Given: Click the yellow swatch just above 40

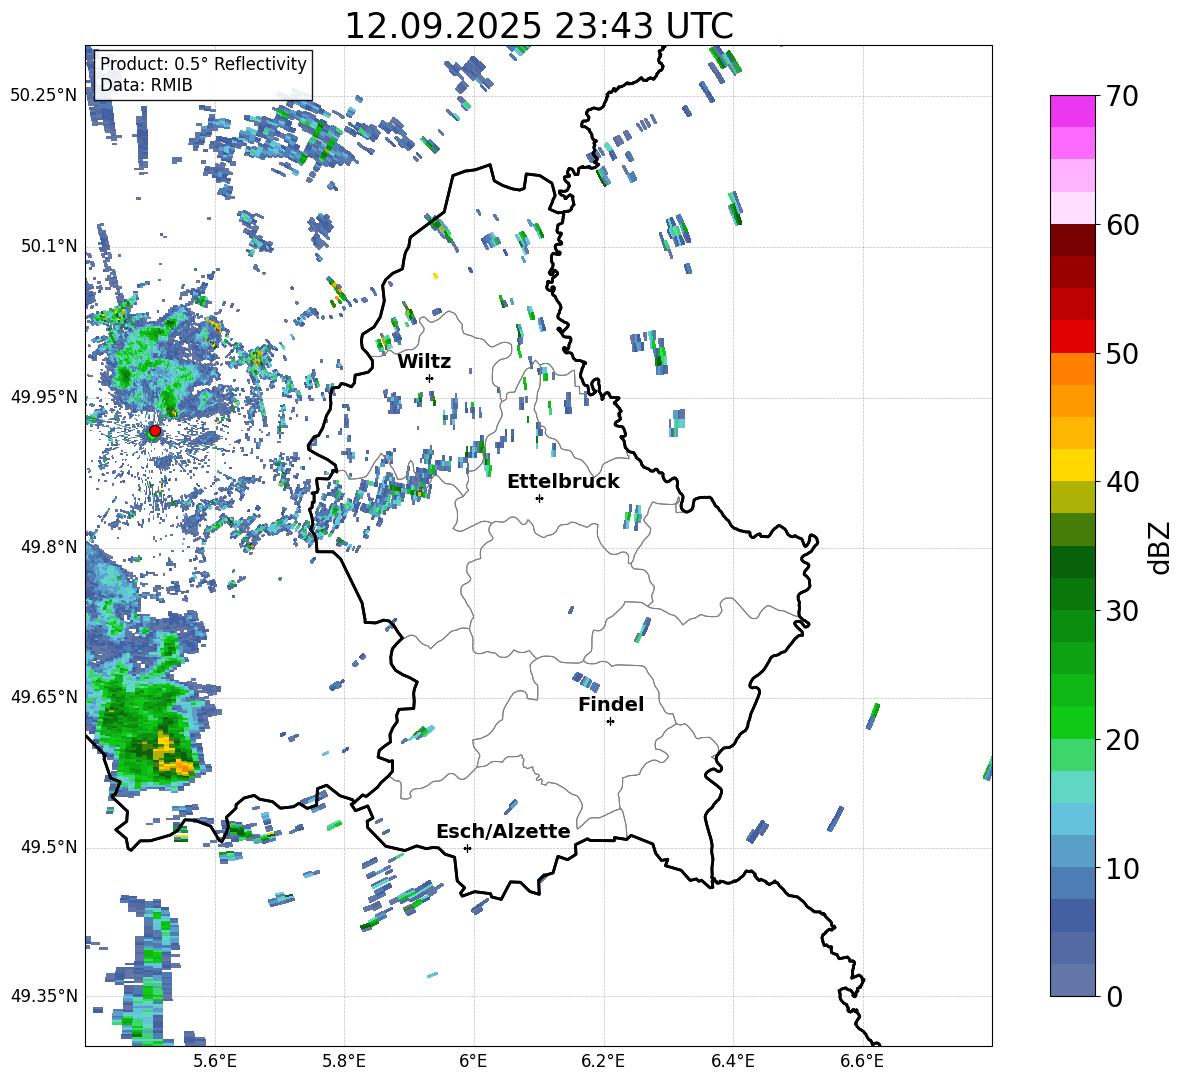Looking at the screenshot, I should 1072,465.
